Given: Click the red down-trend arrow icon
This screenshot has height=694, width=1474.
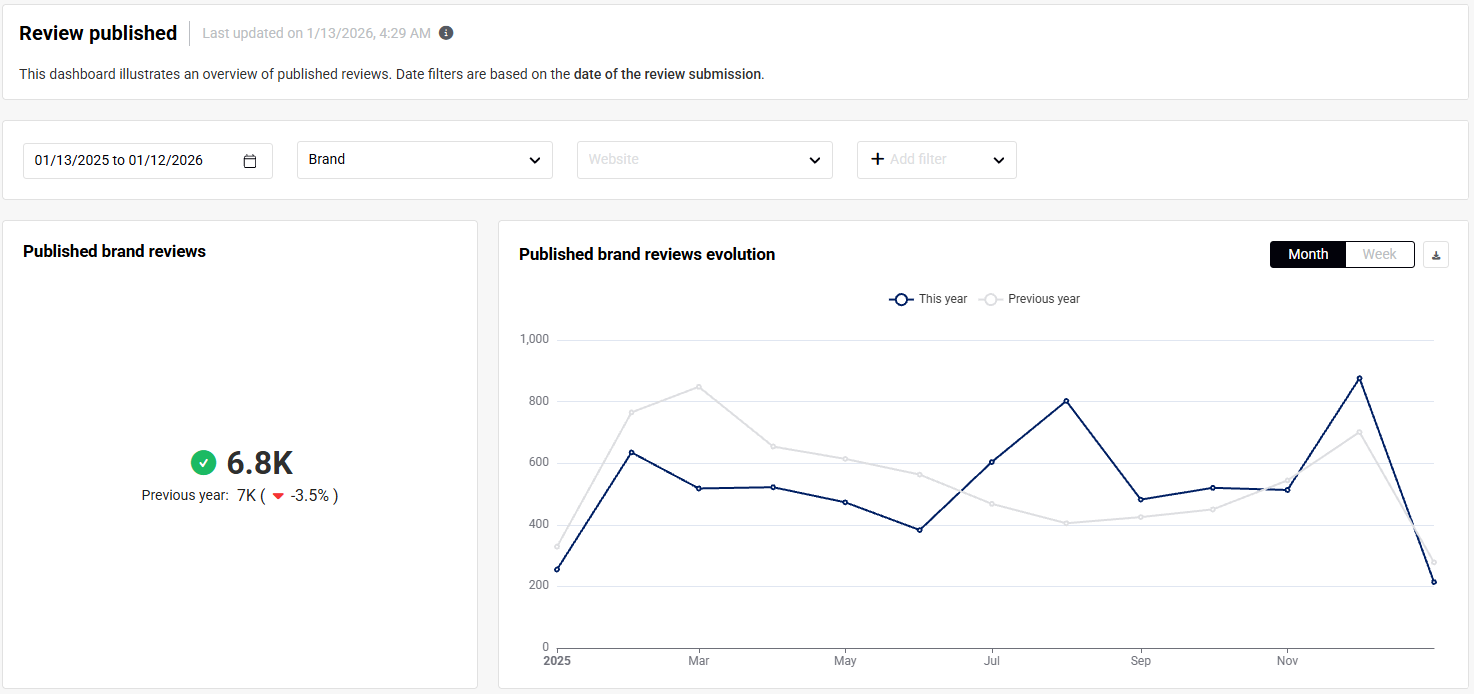Looking at the screenshot, I should 278,496.
